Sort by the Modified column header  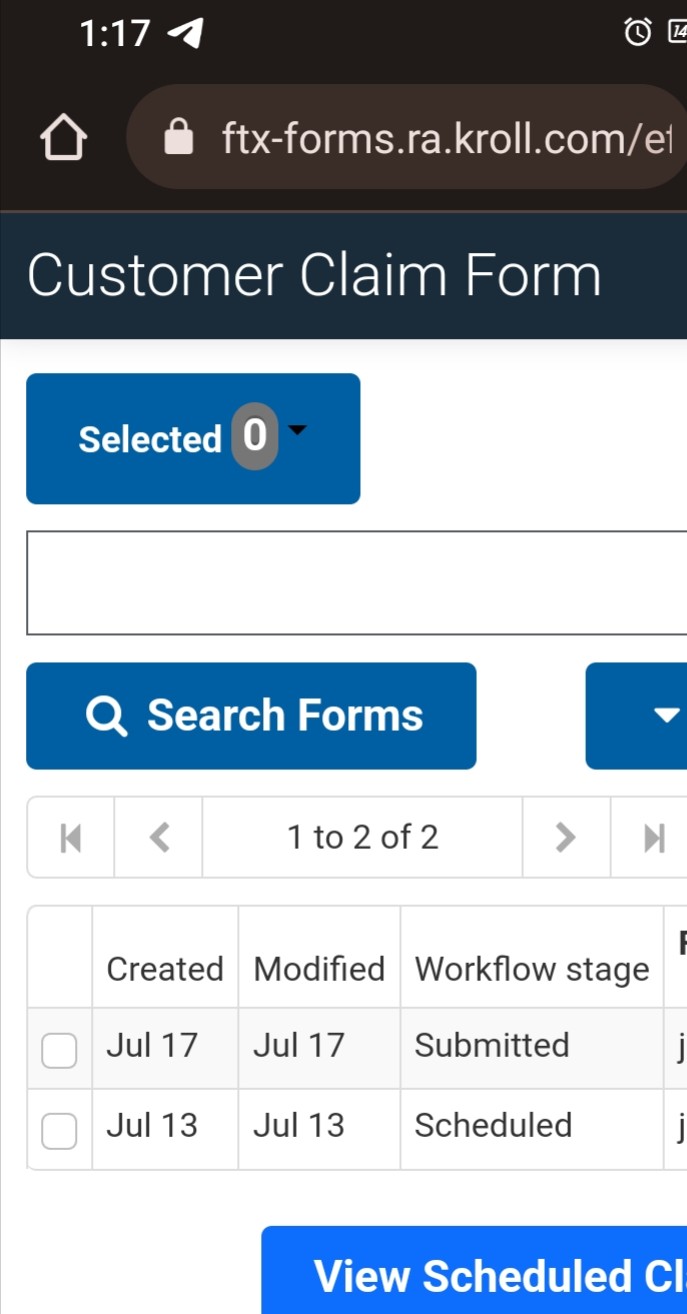coord(319,968)
